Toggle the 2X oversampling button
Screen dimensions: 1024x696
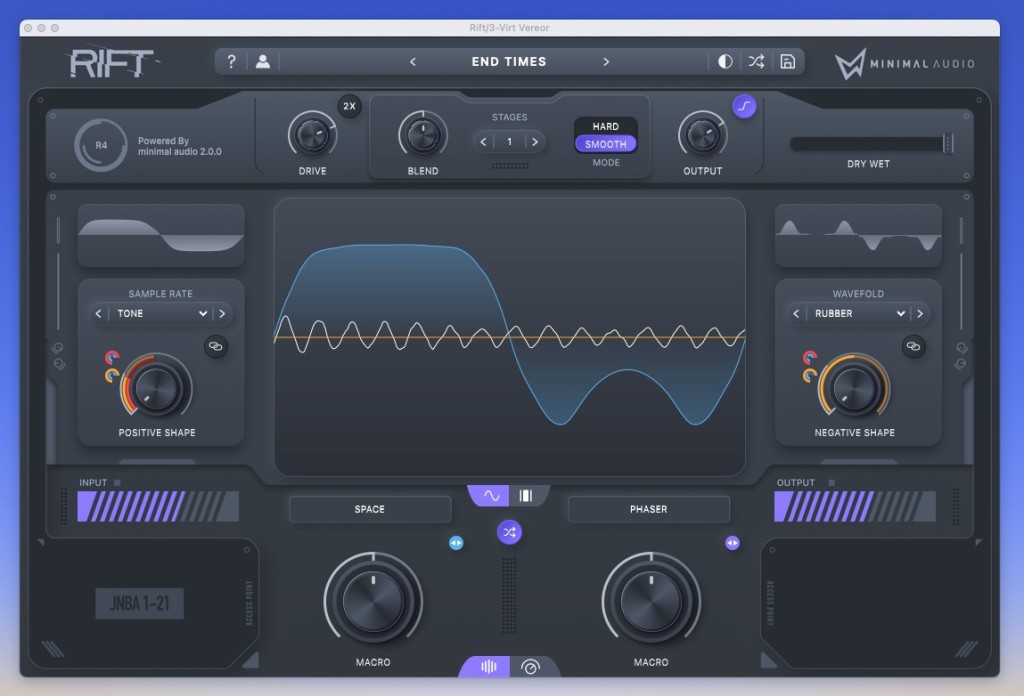pos(349,106)
